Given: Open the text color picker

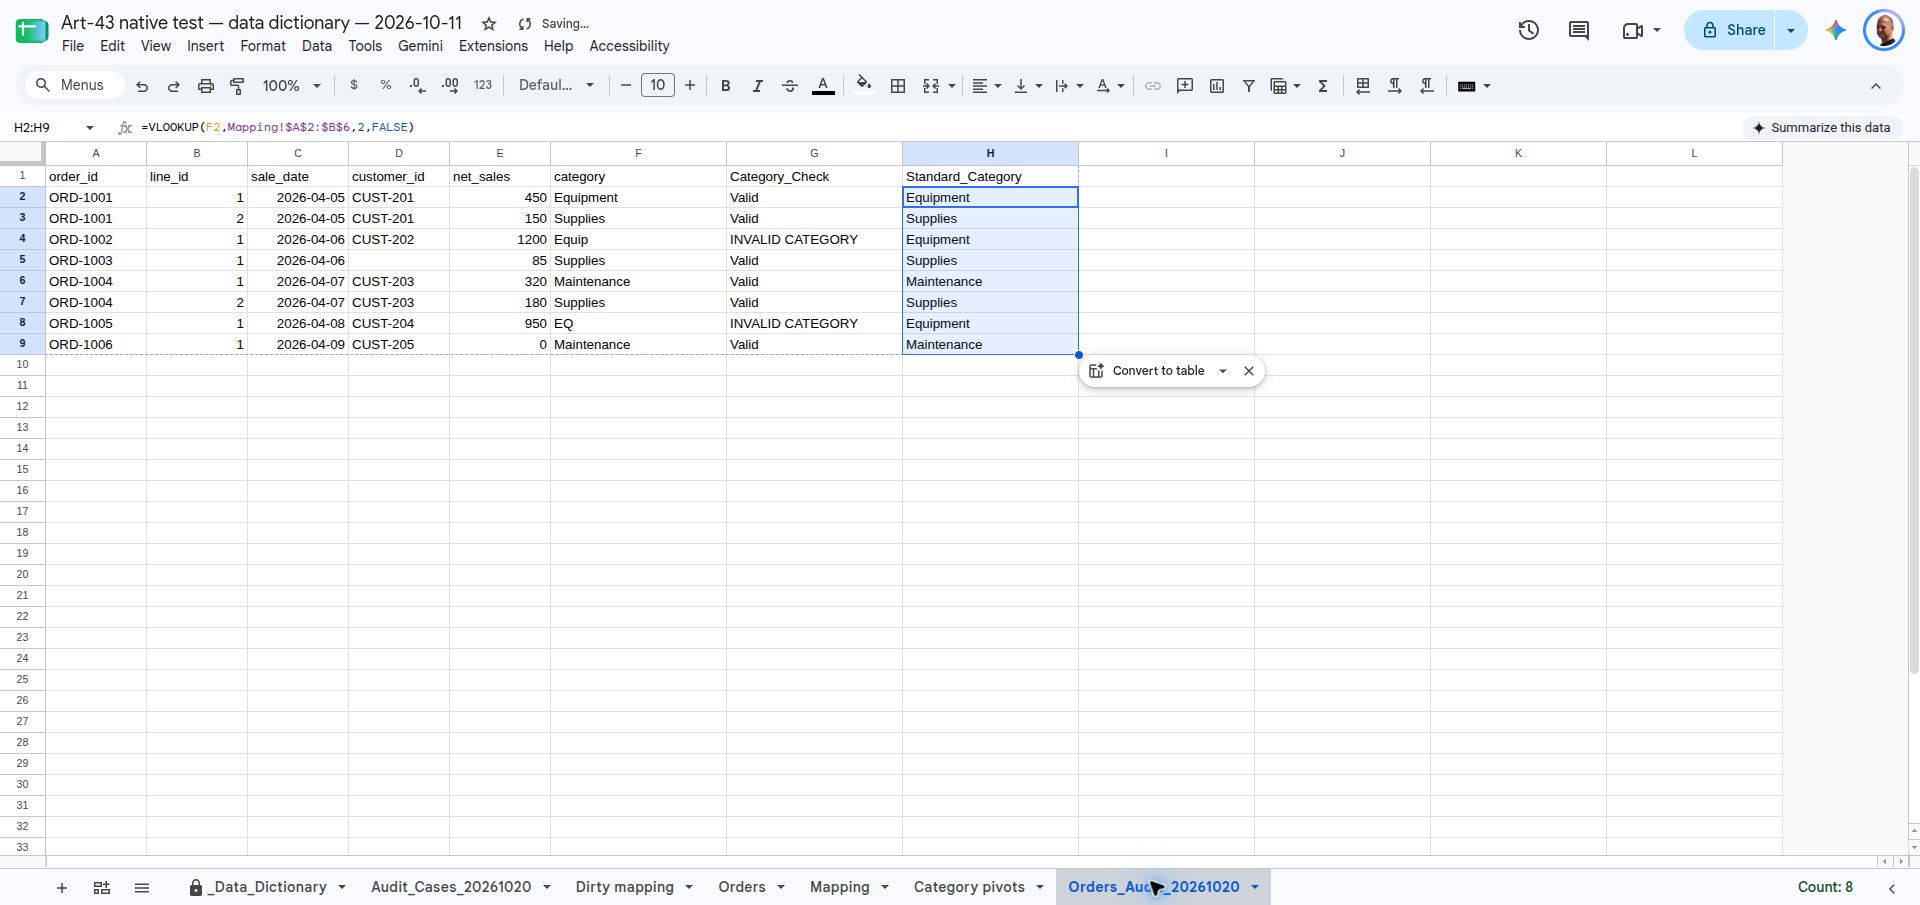Looking at the screenshot, I should (823, 86).
